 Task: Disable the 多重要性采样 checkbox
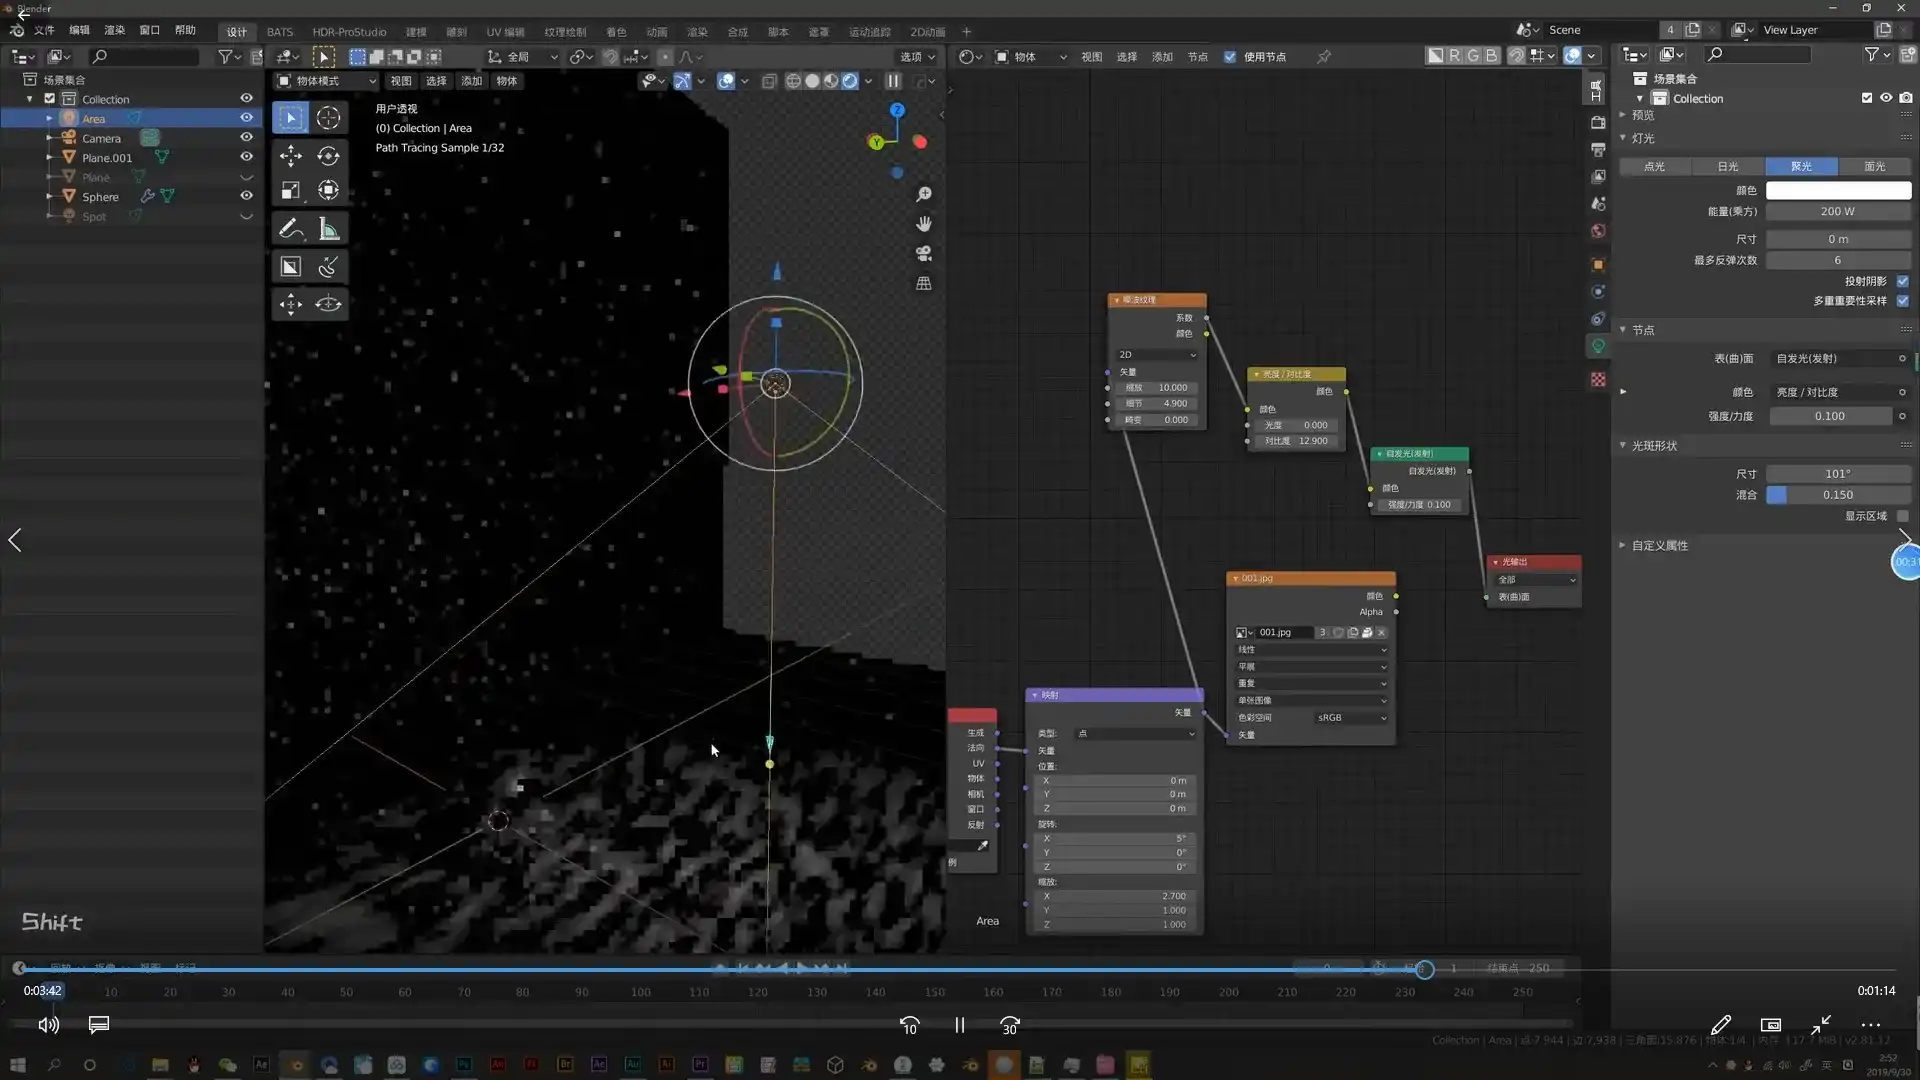(x=1902, y=301)
